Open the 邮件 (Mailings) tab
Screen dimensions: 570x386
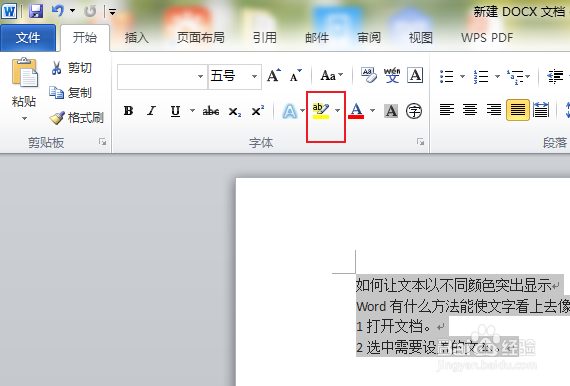[317, 37]
